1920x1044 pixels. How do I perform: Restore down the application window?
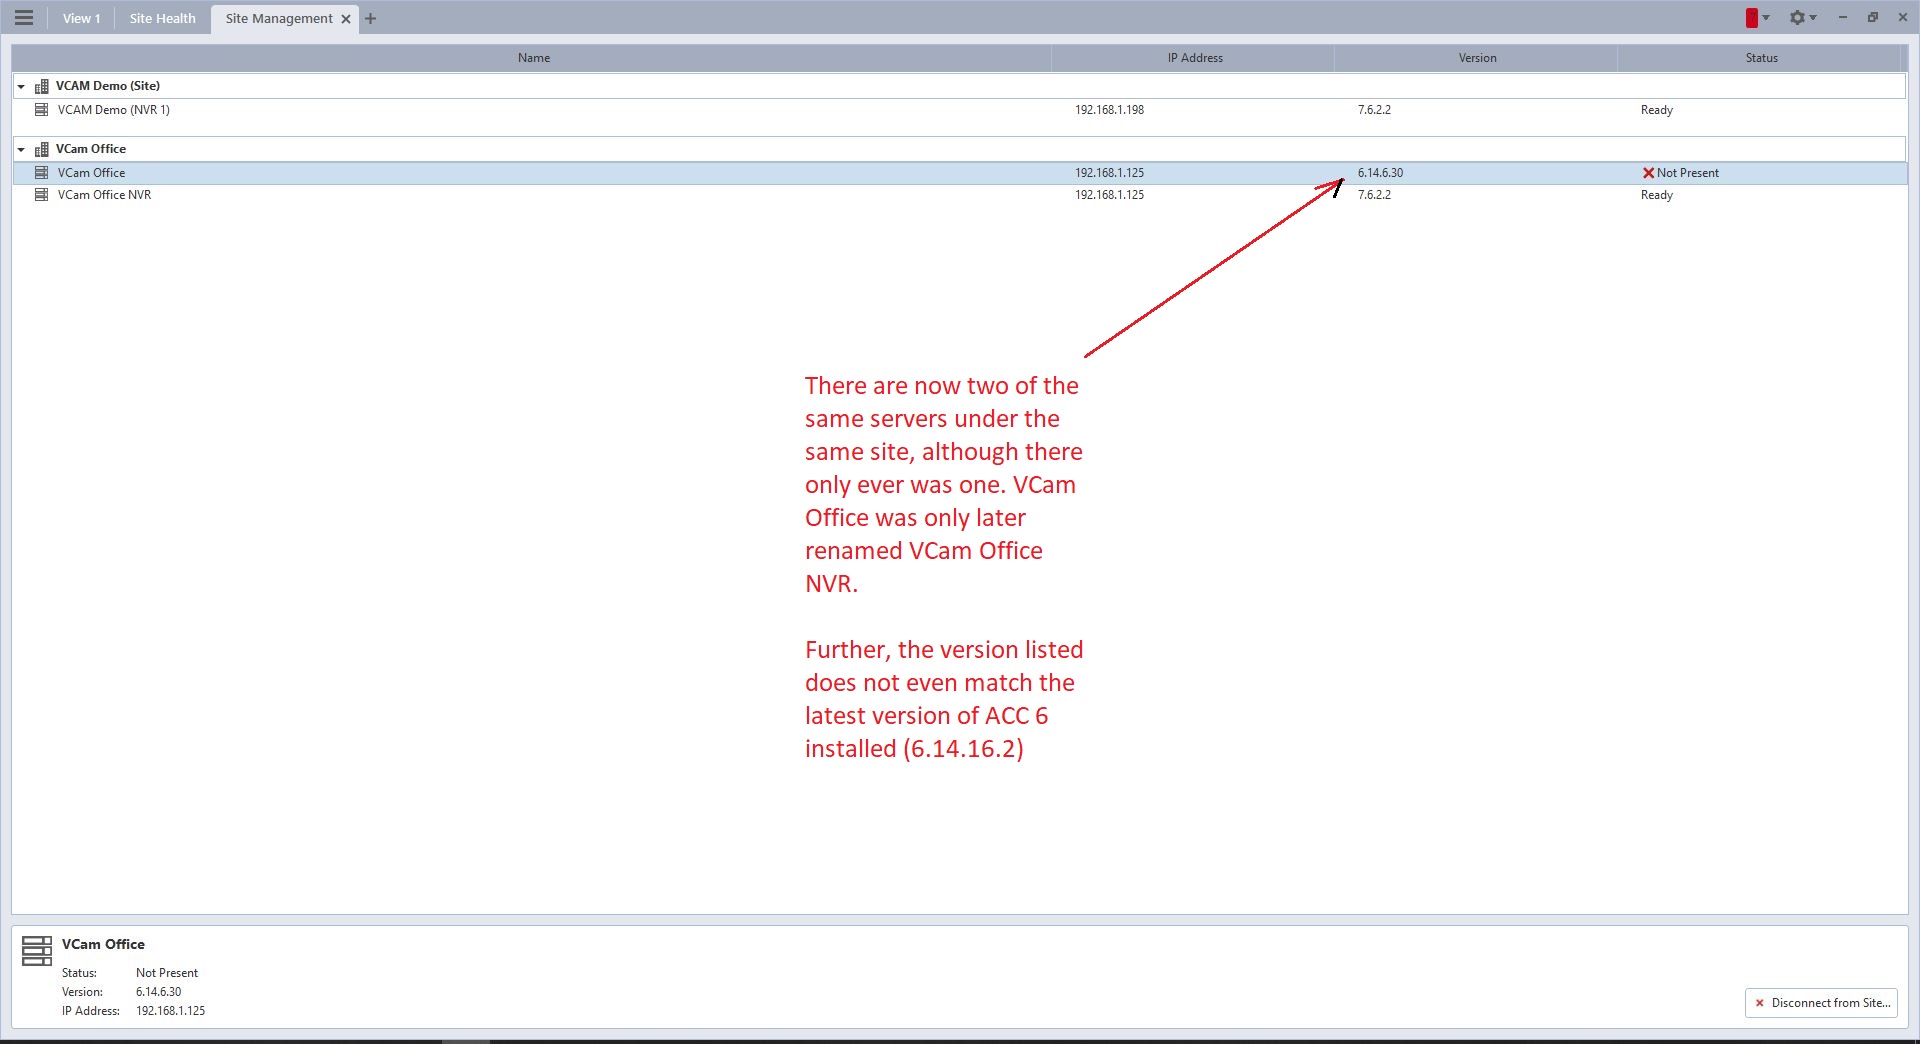pyautogui.click(x=1873, y=18)
